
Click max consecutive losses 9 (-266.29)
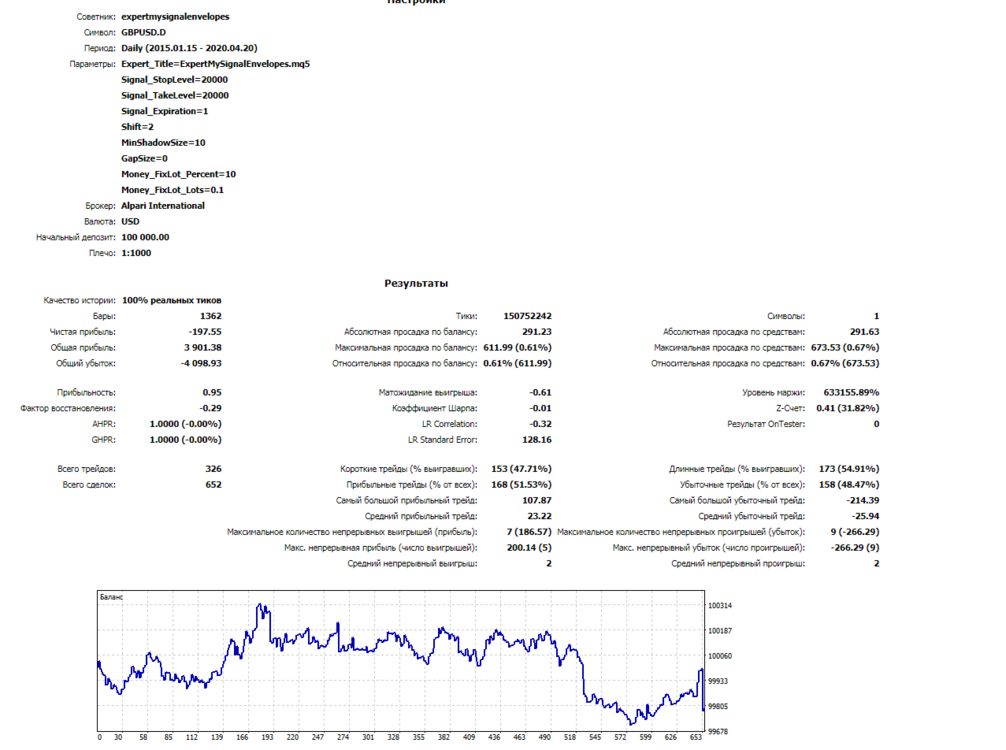pos(855,532)
